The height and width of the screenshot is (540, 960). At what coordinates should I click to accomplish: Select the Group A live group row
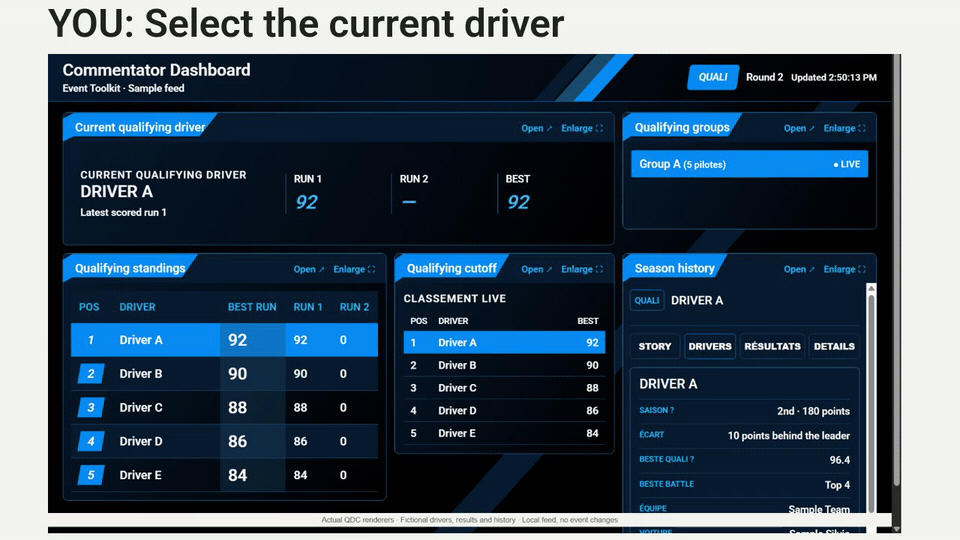coord(749,164)
